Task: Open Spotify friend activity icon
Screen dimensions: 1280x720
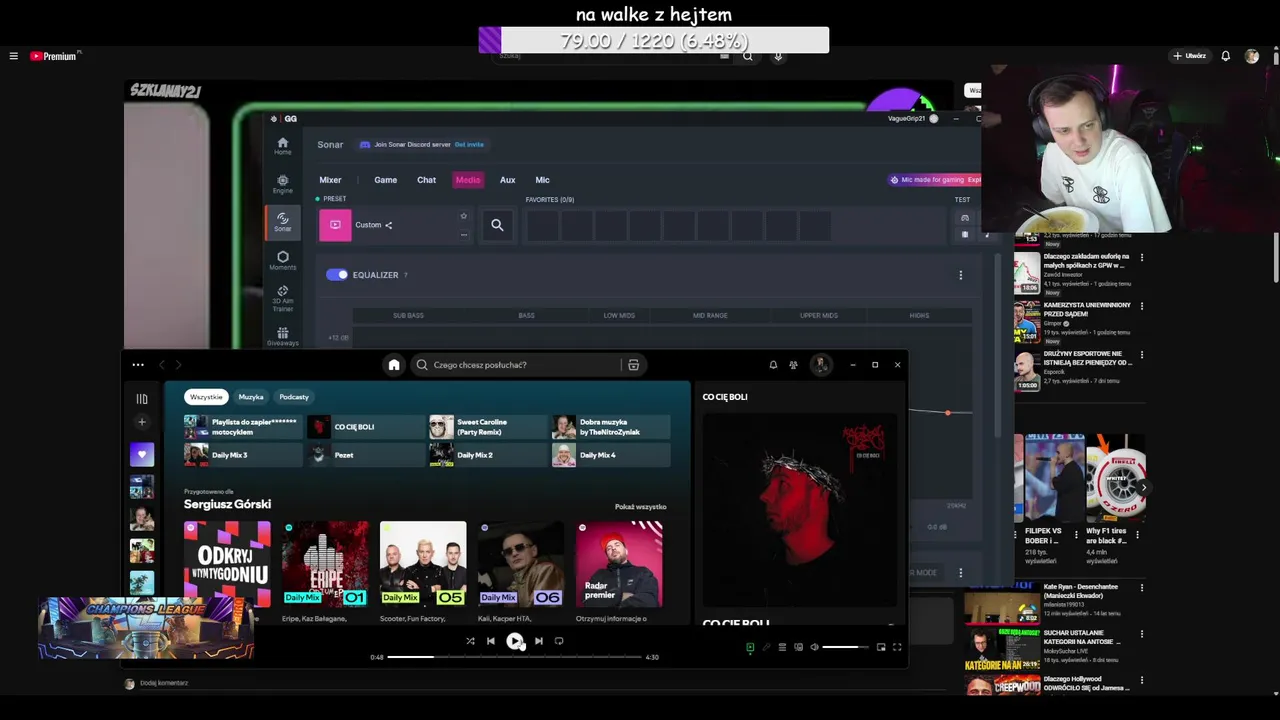Action: tap(793, 365)
